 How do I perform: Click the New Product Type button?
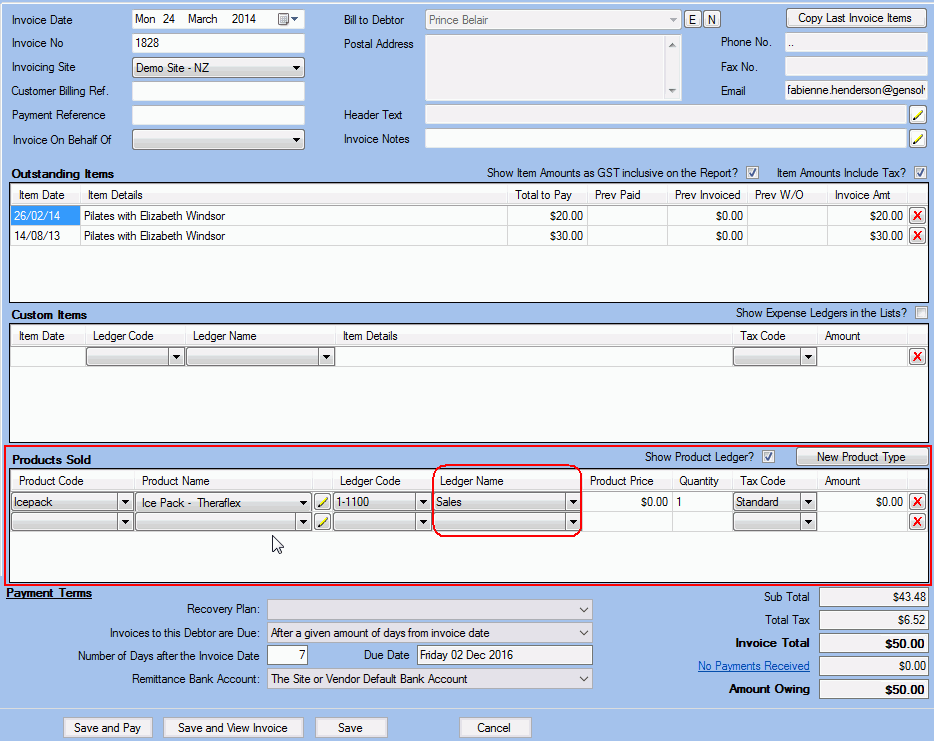point(861,457)
